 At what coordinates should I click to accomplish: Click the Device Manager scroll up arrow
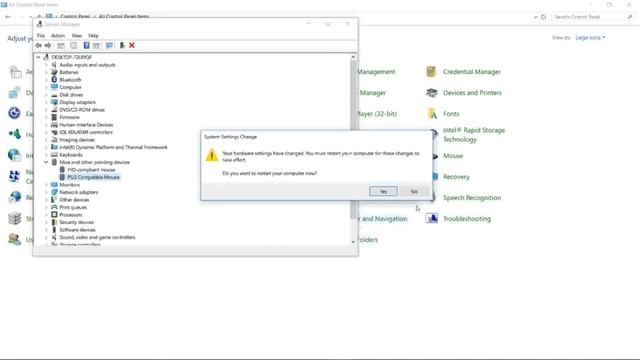coord(353,57)
